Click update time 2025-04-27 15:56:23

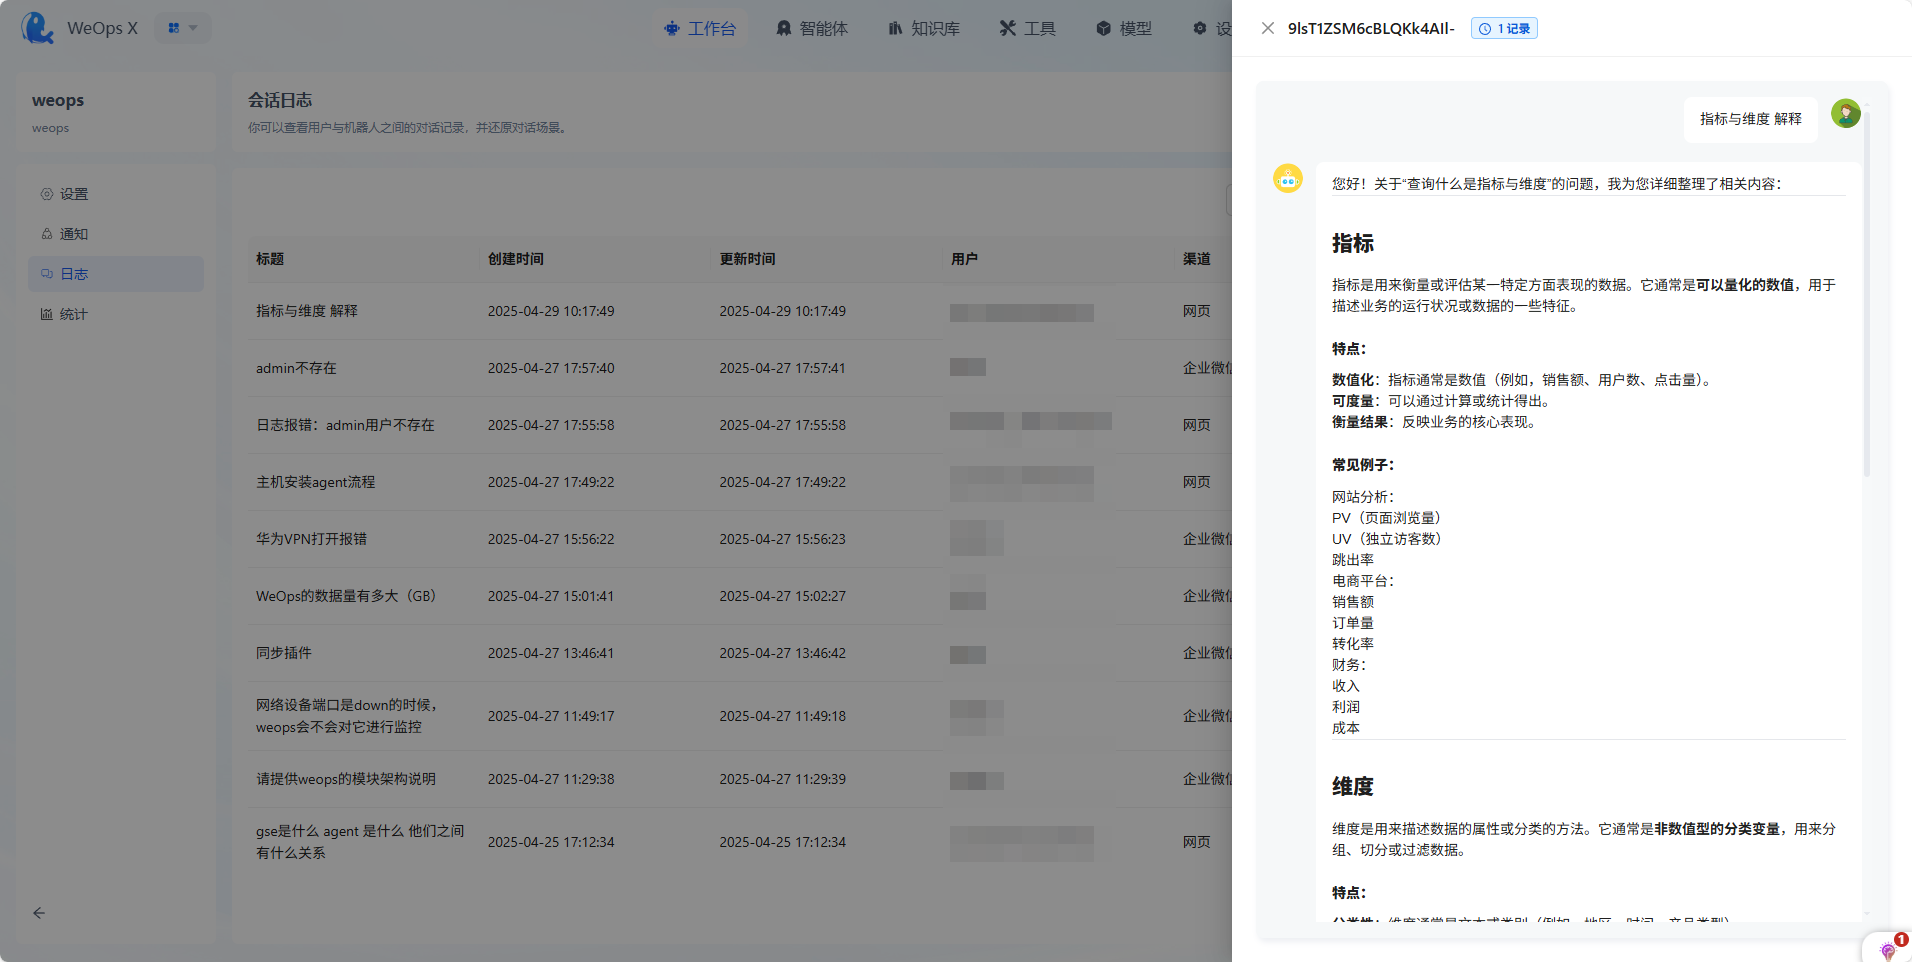pyautogui.click(x=783, y=539)
